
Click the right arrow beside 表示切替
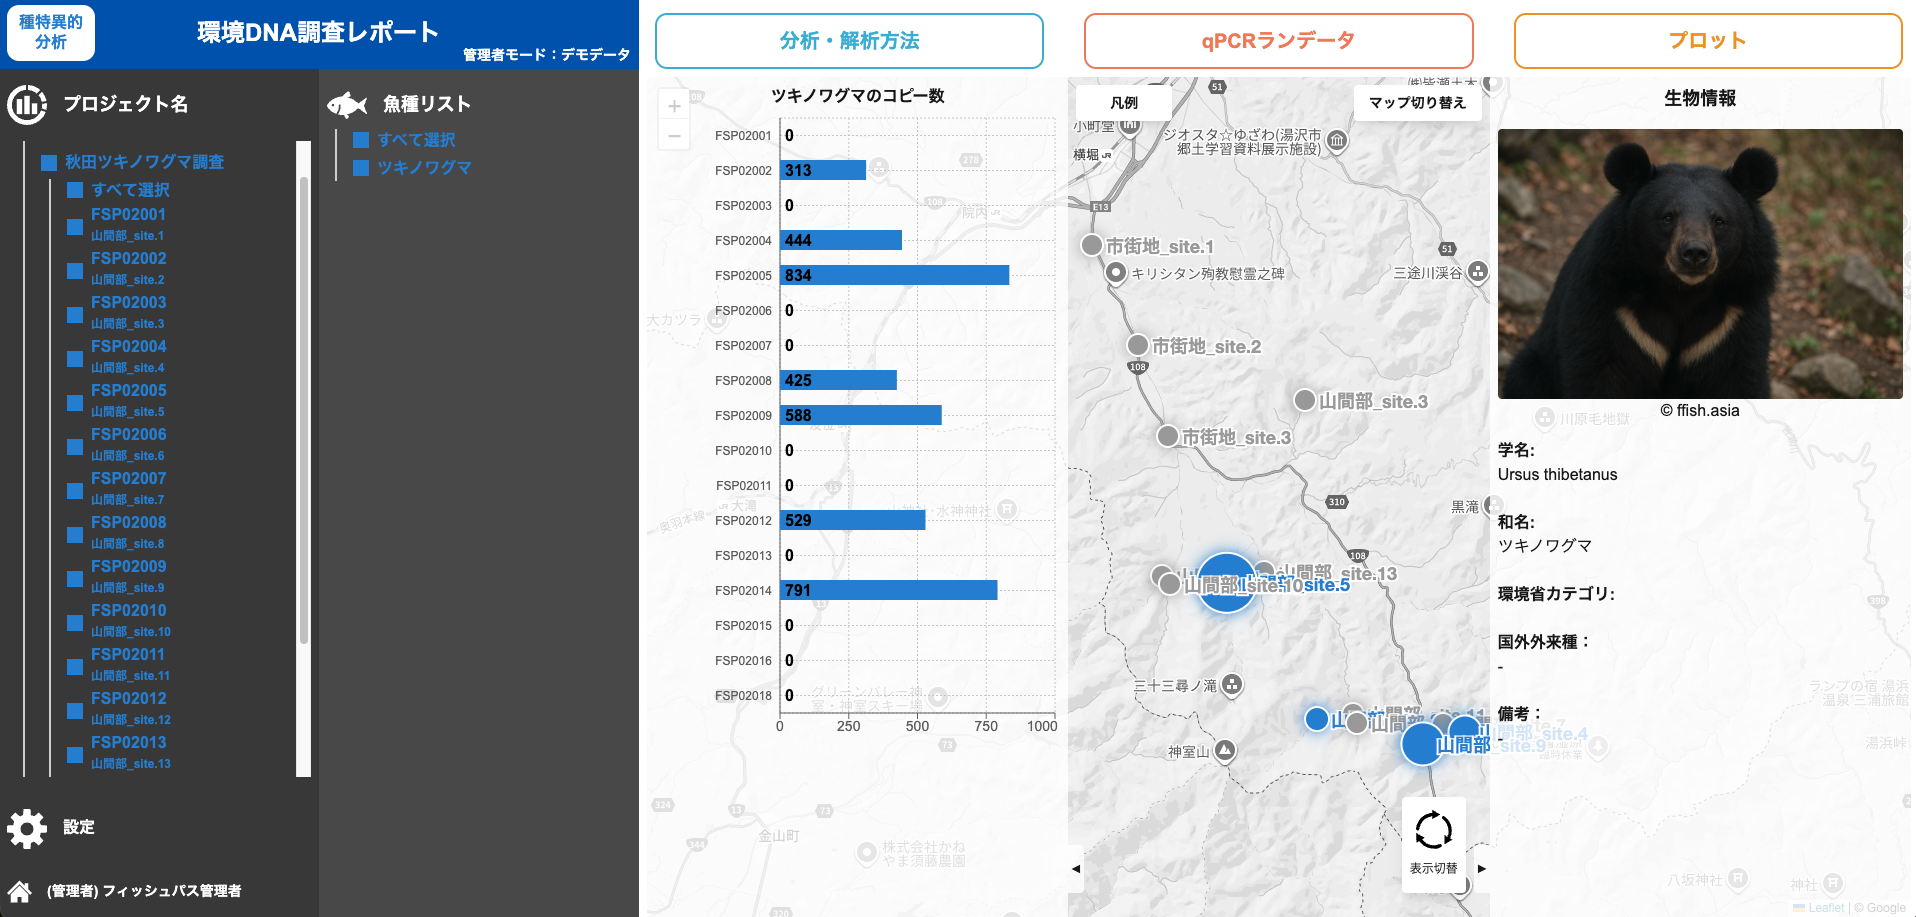coord(1482,868)
